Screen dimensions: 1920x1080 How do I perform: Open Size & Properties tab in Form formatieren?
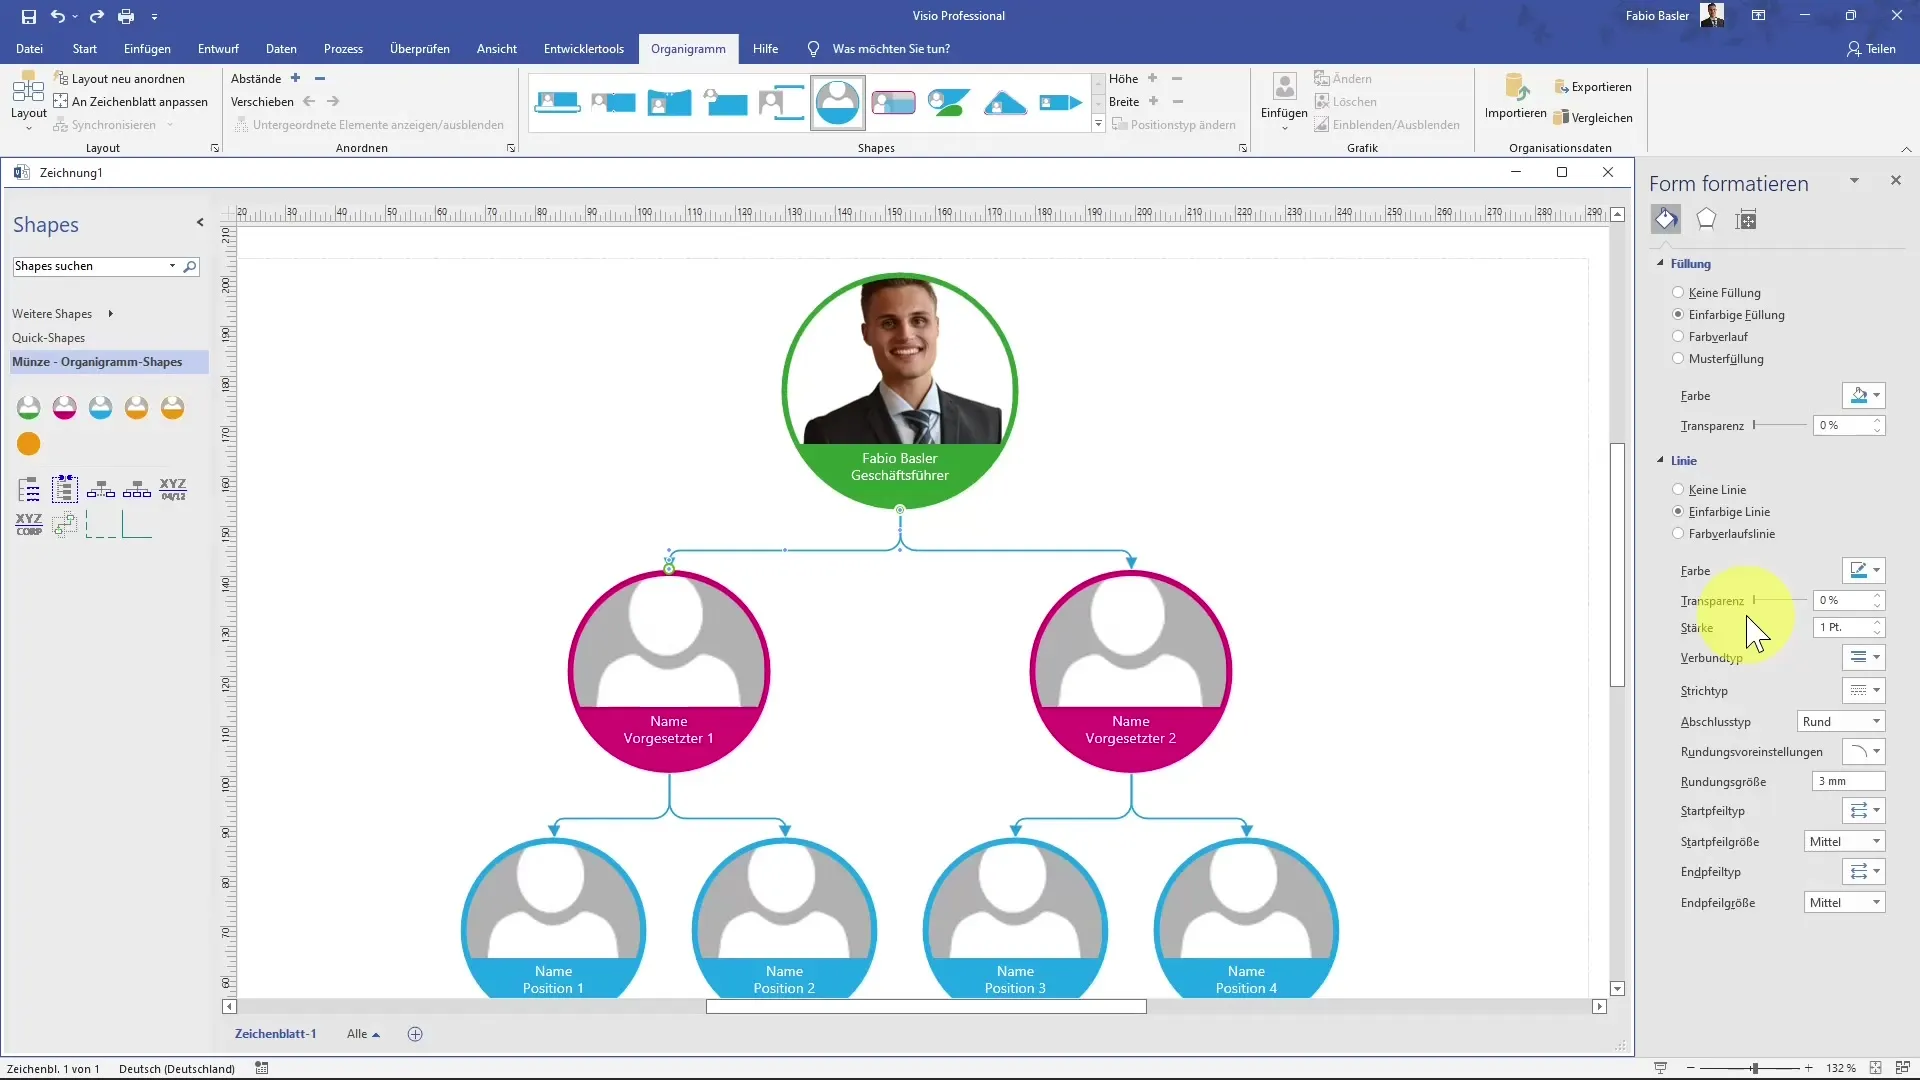[1746, 220]
